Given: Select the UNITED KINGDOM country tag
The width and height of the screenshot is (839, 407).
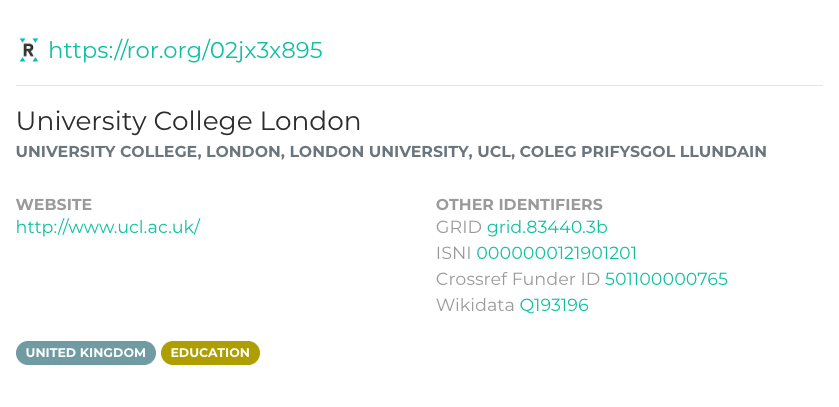Looking at the screenshot, I should point(86,353).
